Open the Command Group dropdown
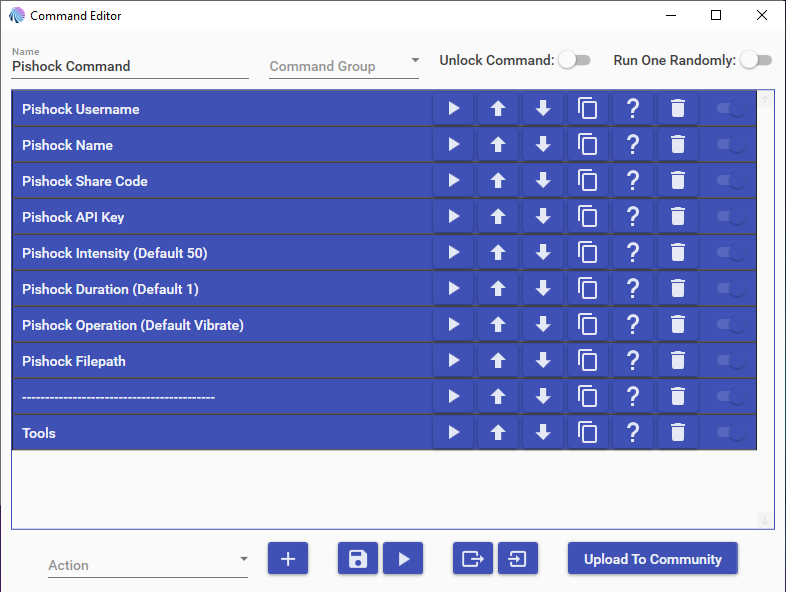This screenshot has width=786, height=592. 344,66
